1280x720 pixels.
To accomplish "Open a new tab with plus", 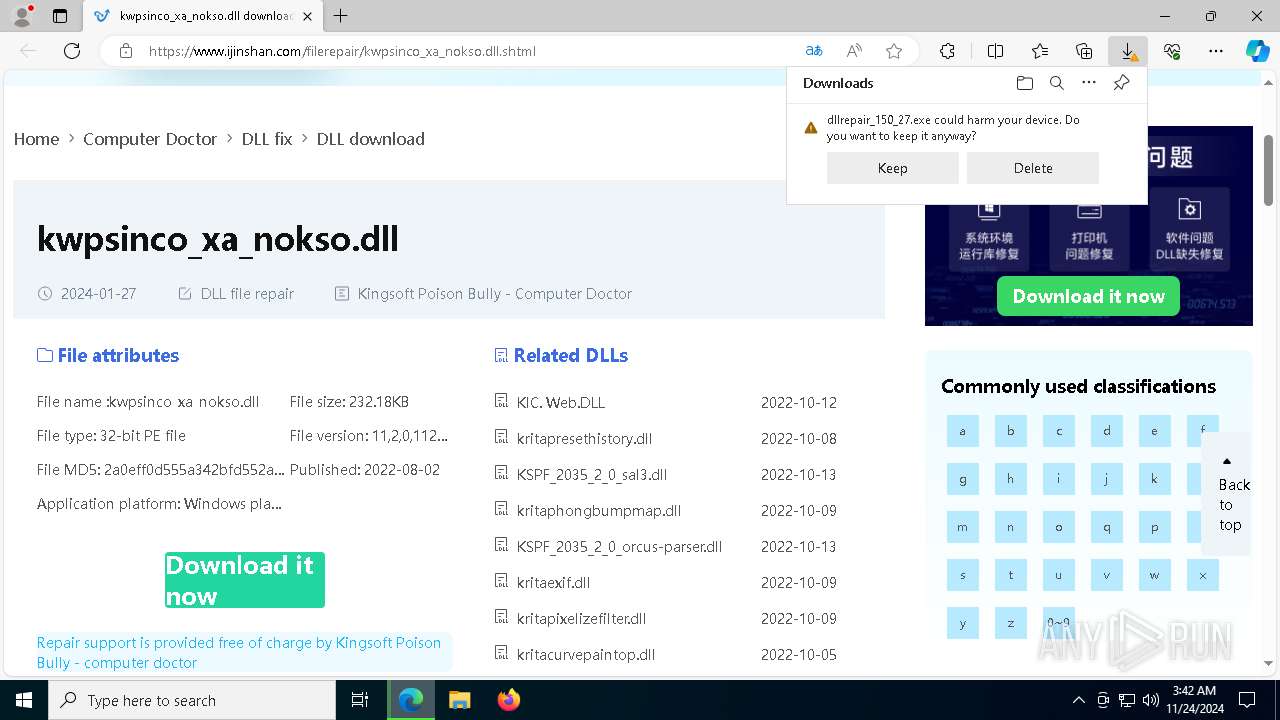I will (341, 16).
